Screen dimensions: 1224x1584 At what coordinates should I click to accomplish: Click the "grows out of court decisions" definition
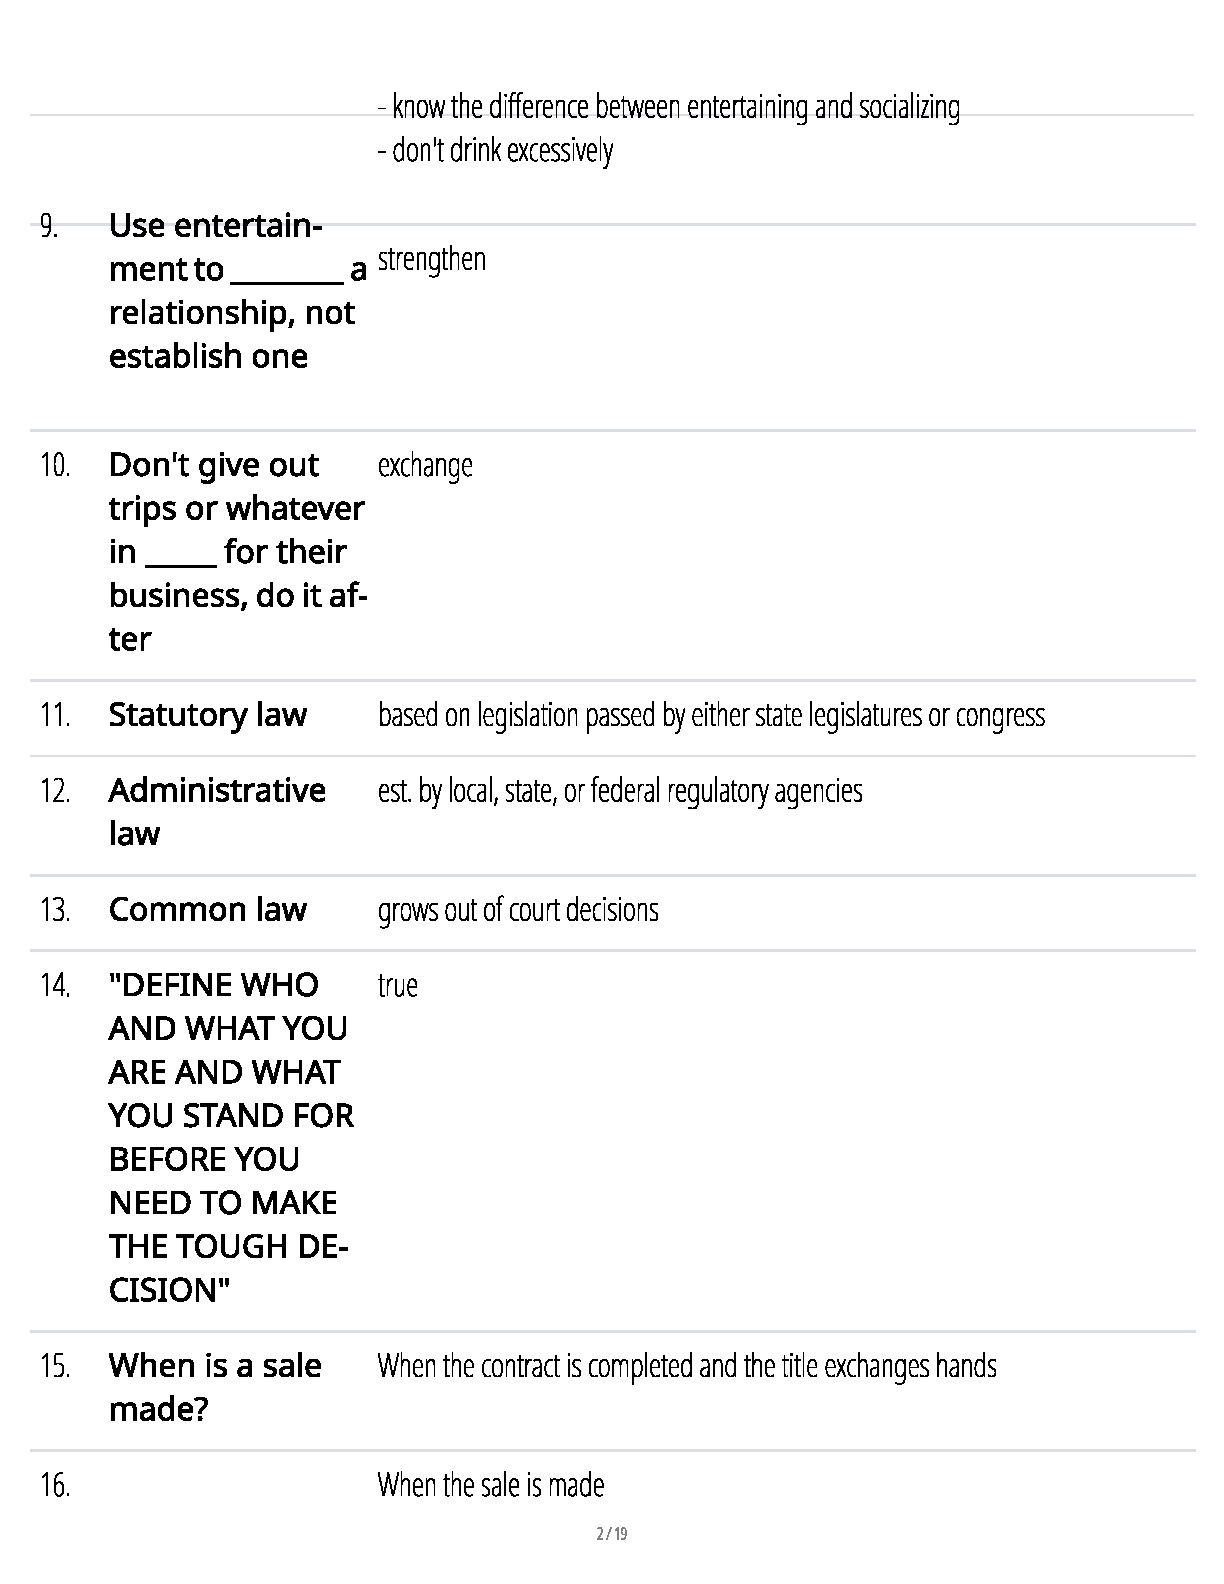[x=518, y=910]
